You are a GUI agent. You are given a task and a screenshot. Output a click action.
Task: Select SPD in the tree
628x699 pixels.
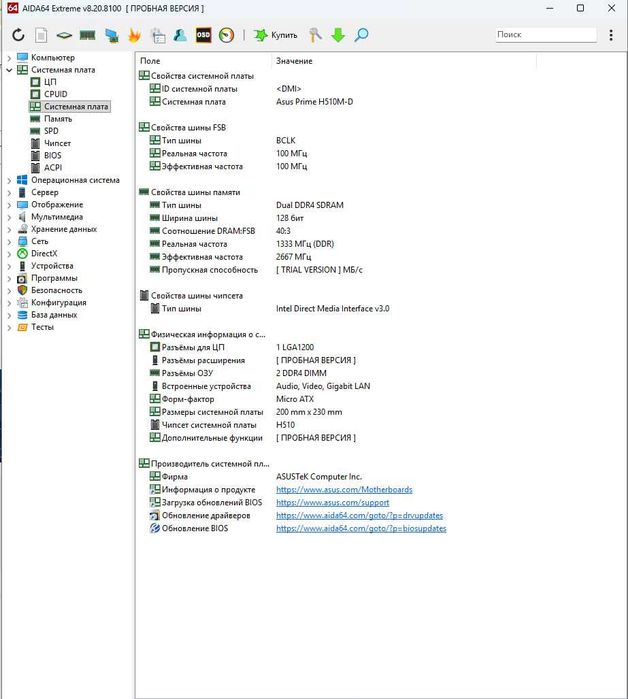51,131
